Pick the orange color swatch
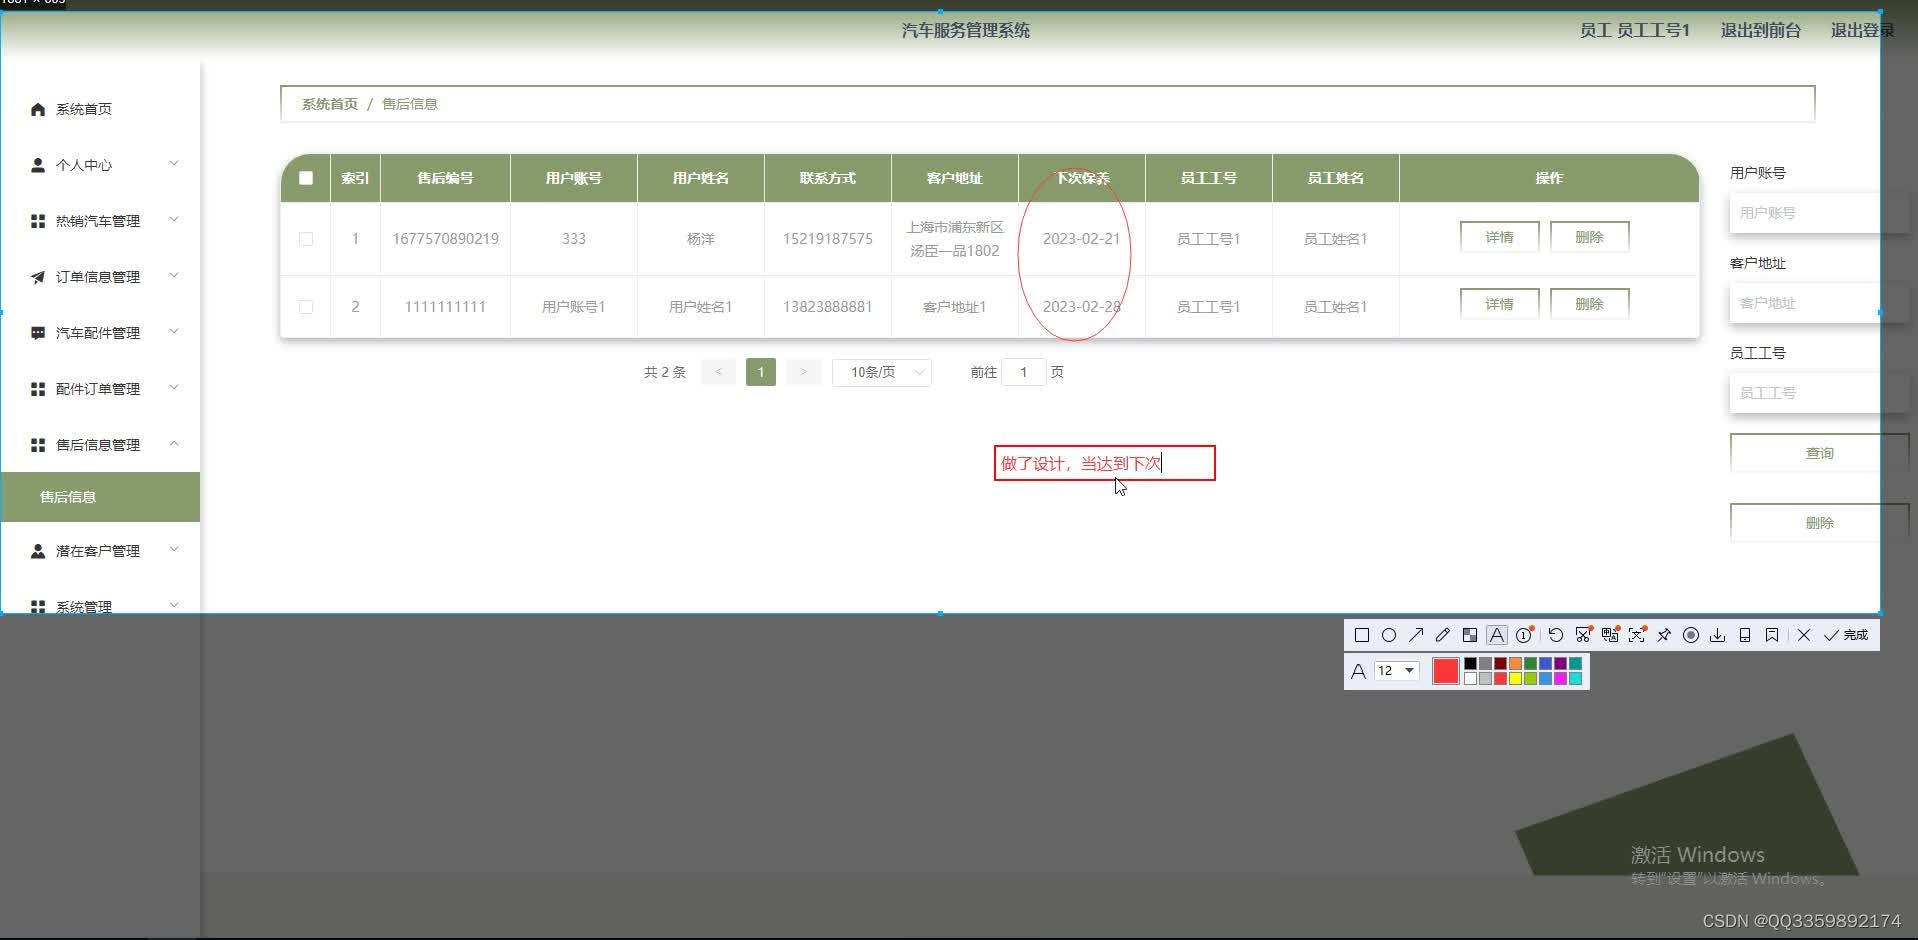Image resolution: width=1918 pixels, height=940 pixels. (x=1515, y=663)
